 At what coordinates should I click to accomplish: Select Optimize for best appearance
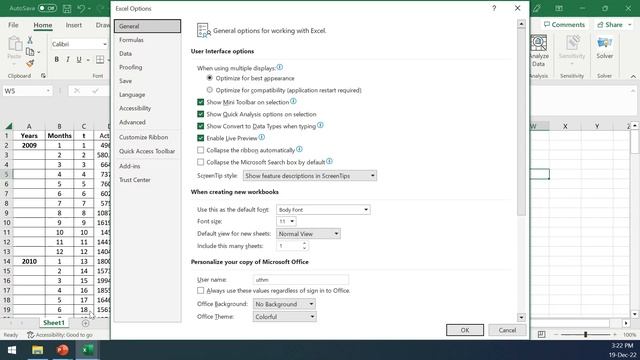(x=210, y=78)
